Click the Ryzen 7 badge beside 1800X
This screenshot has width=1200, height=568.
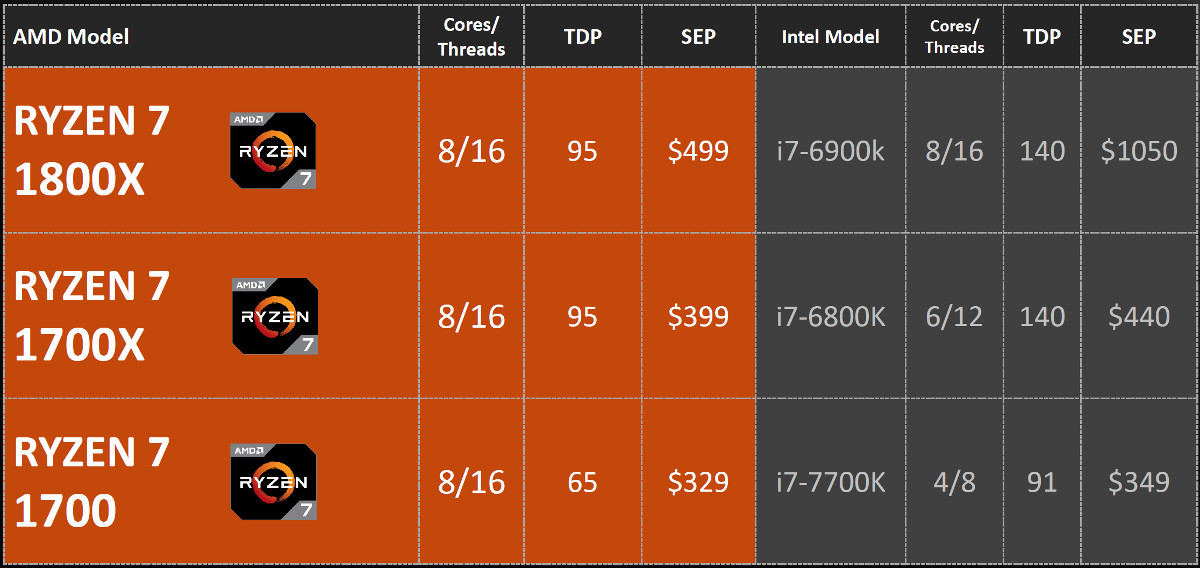[275, 151]
